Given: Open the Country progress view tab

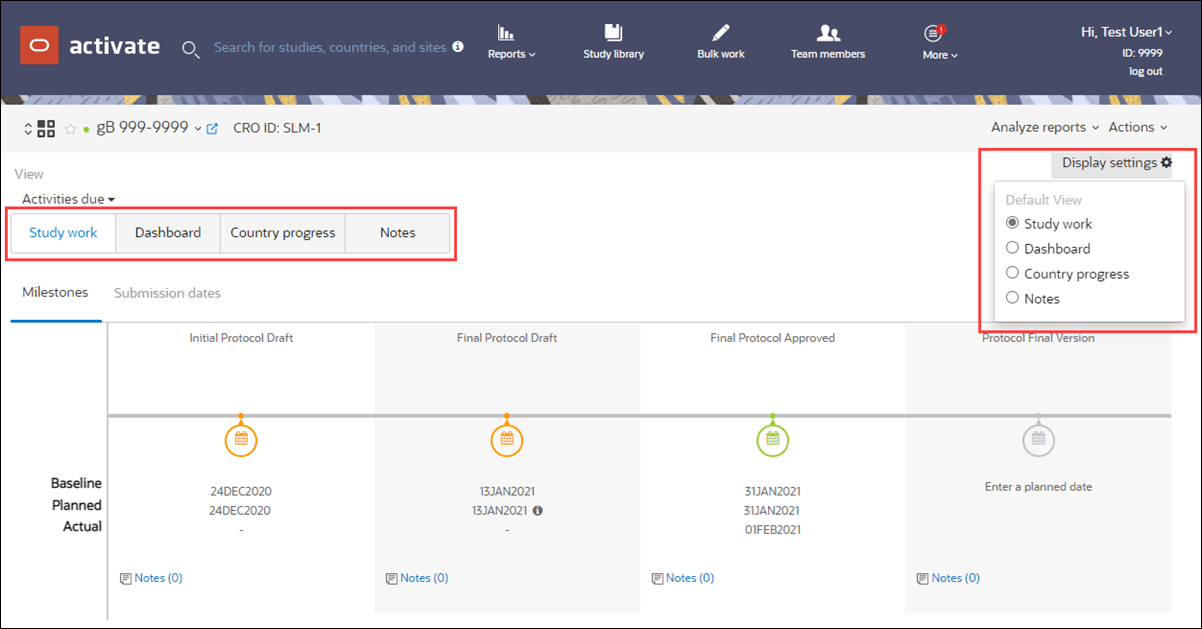Looking at the screenshot, I should point(283,232).
